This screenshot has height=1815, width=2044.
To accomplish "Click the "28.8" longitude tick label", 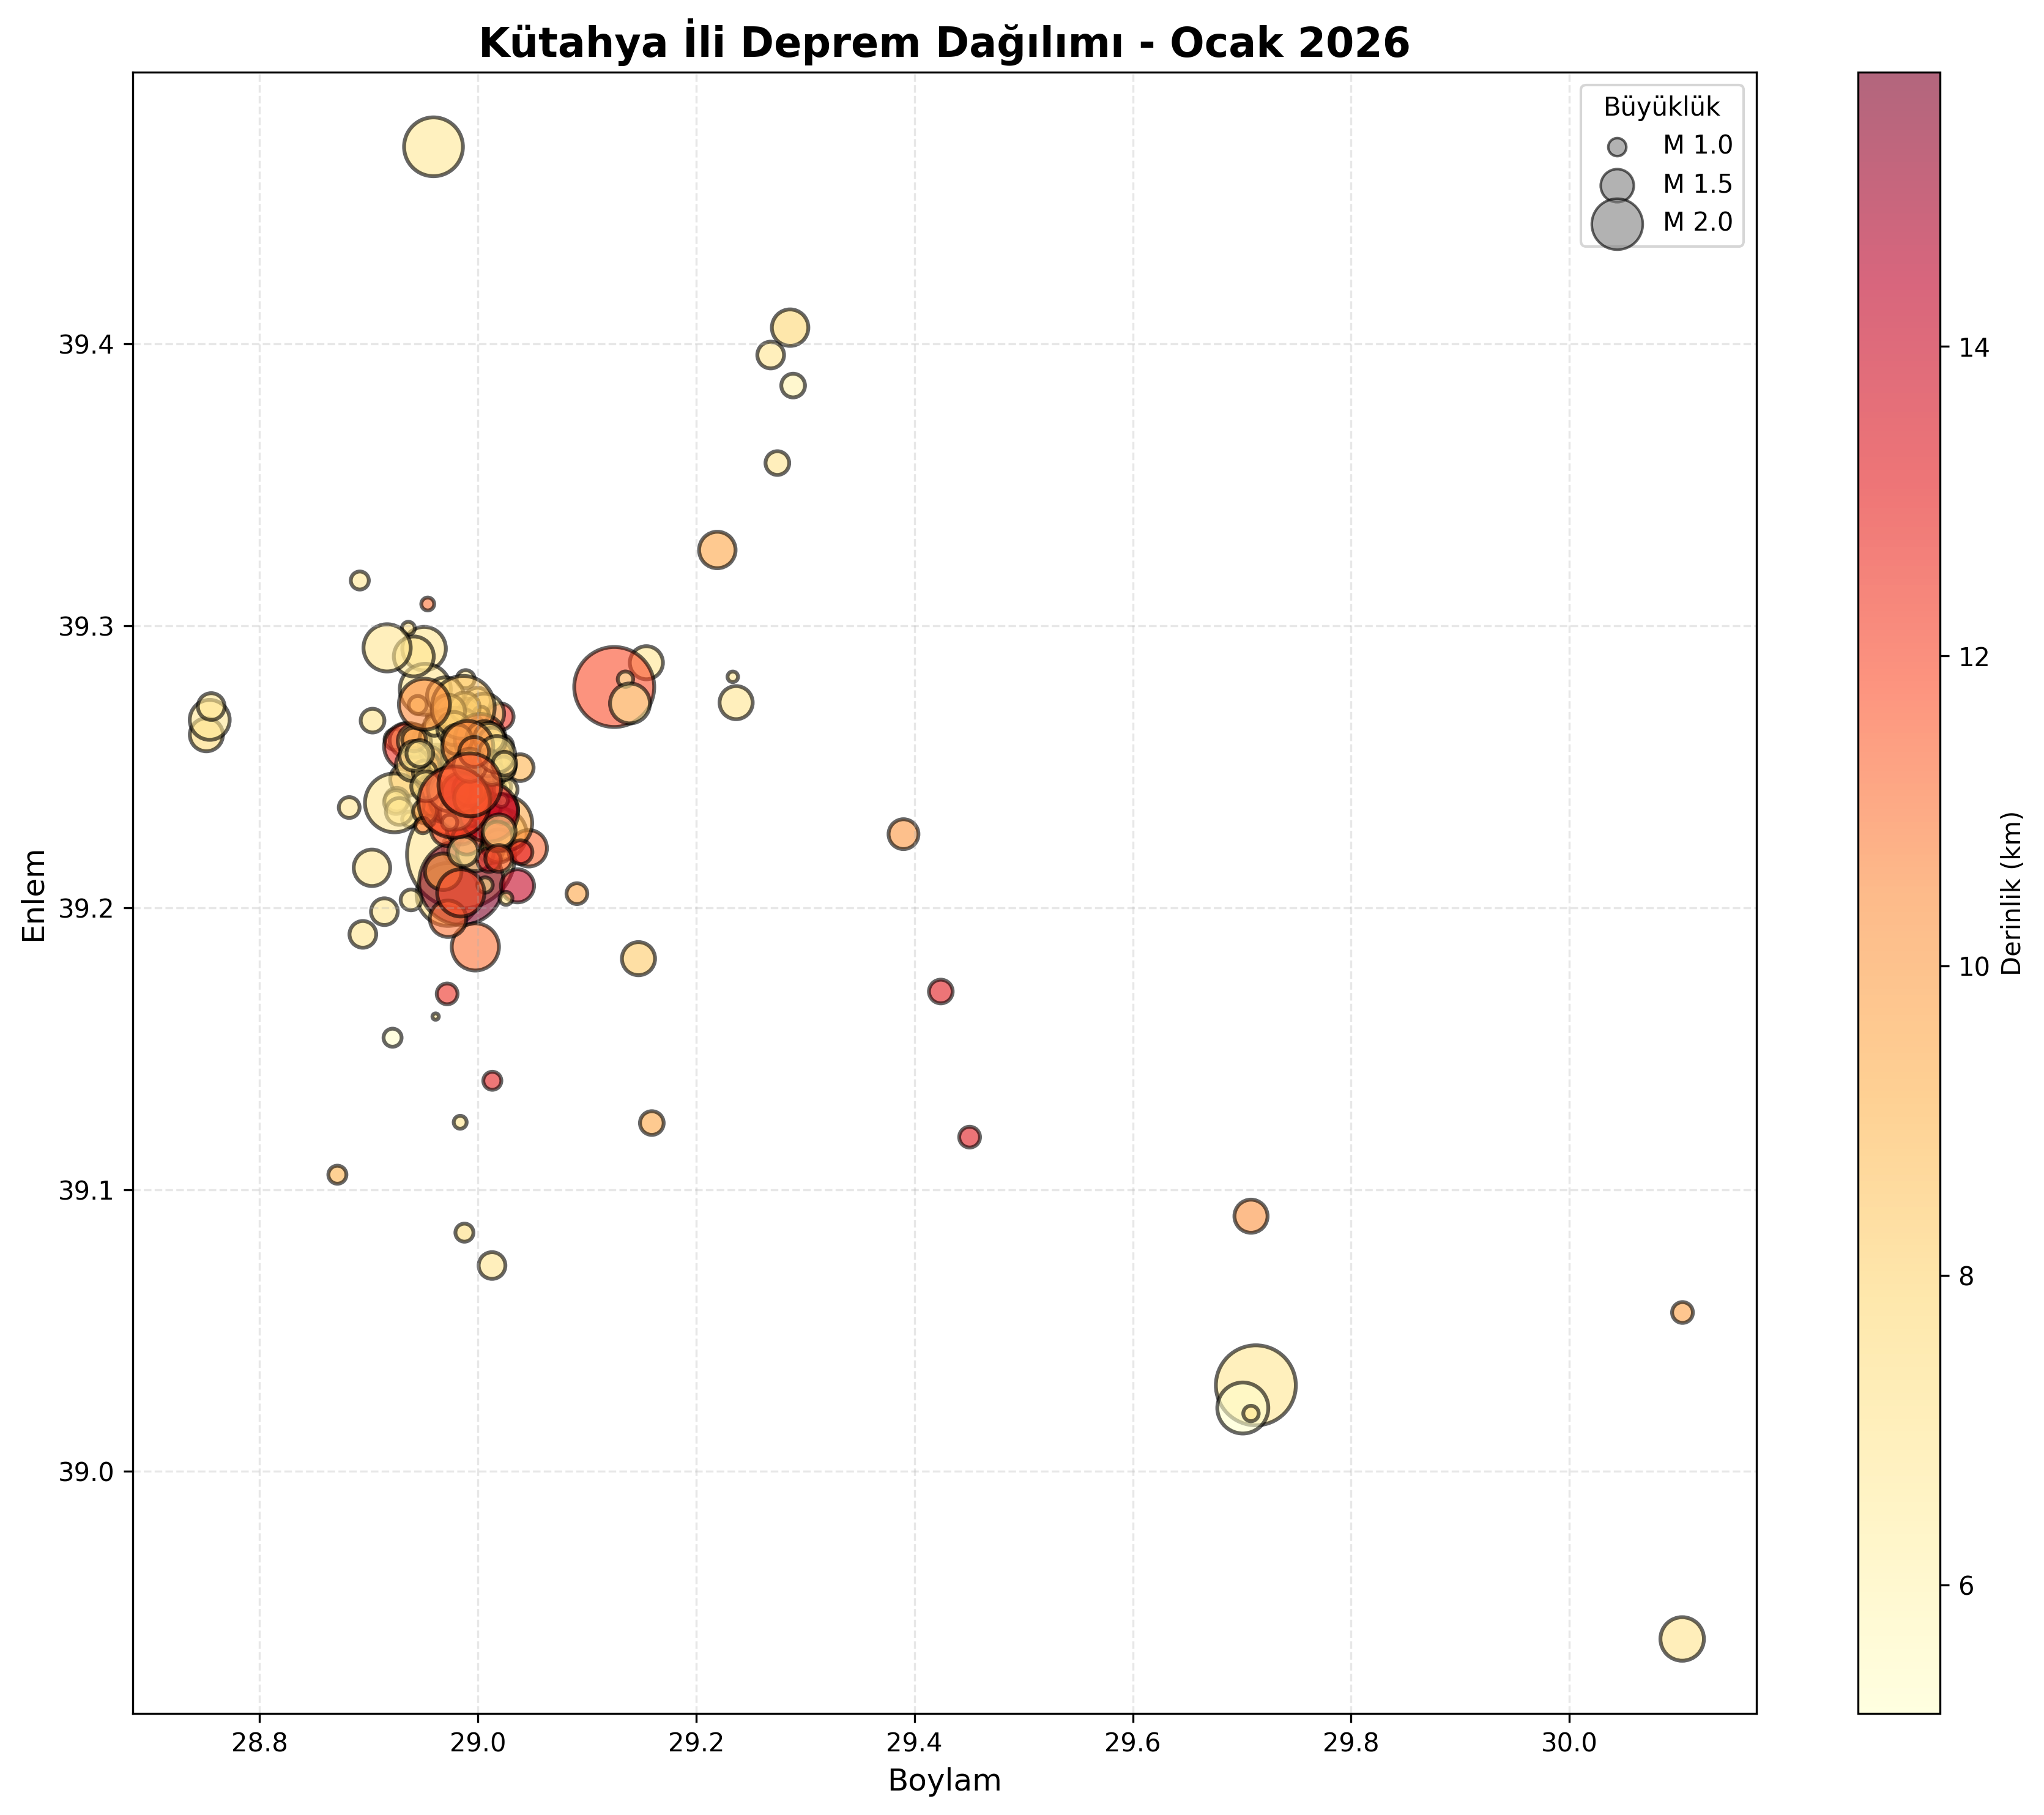I will coord(259,1744).
